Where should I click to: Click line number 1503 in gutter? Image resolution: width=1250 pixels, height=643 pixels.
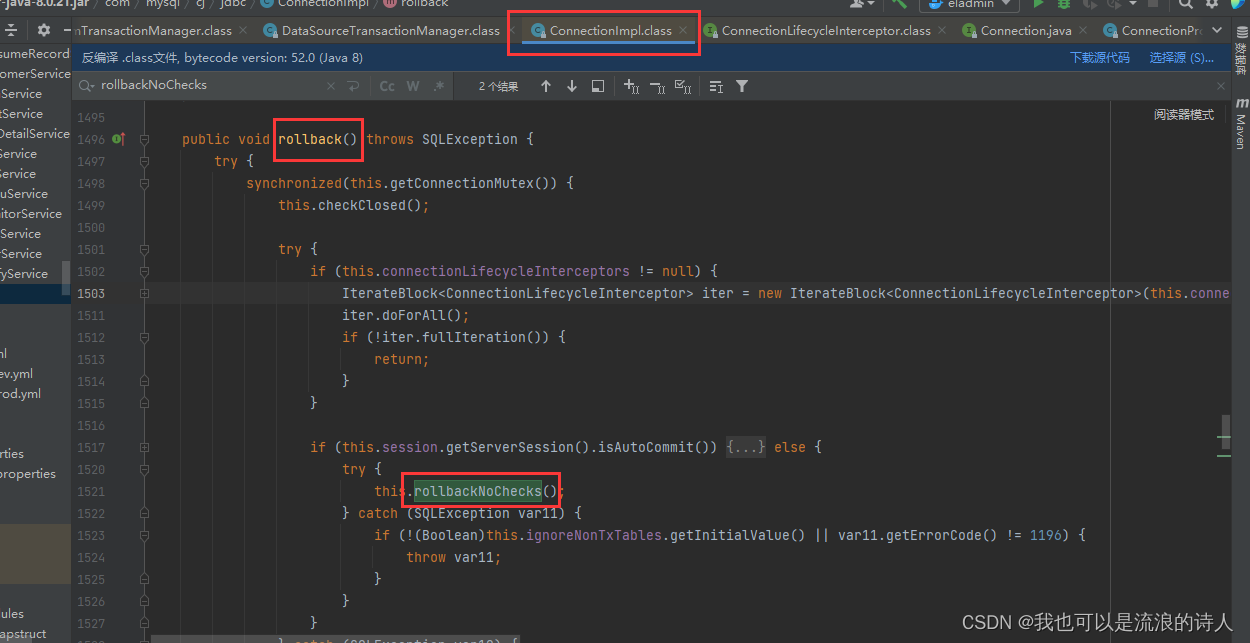coord(91,293)
